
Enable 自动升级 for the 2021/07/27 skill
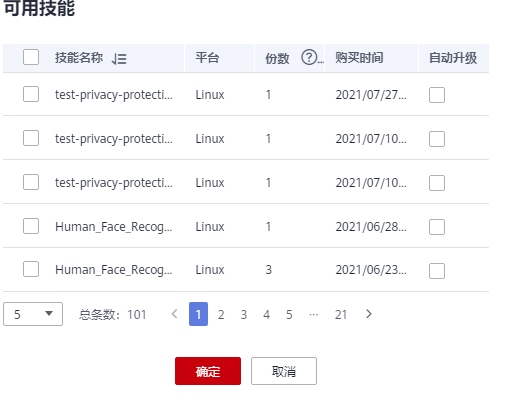(437, 95)
